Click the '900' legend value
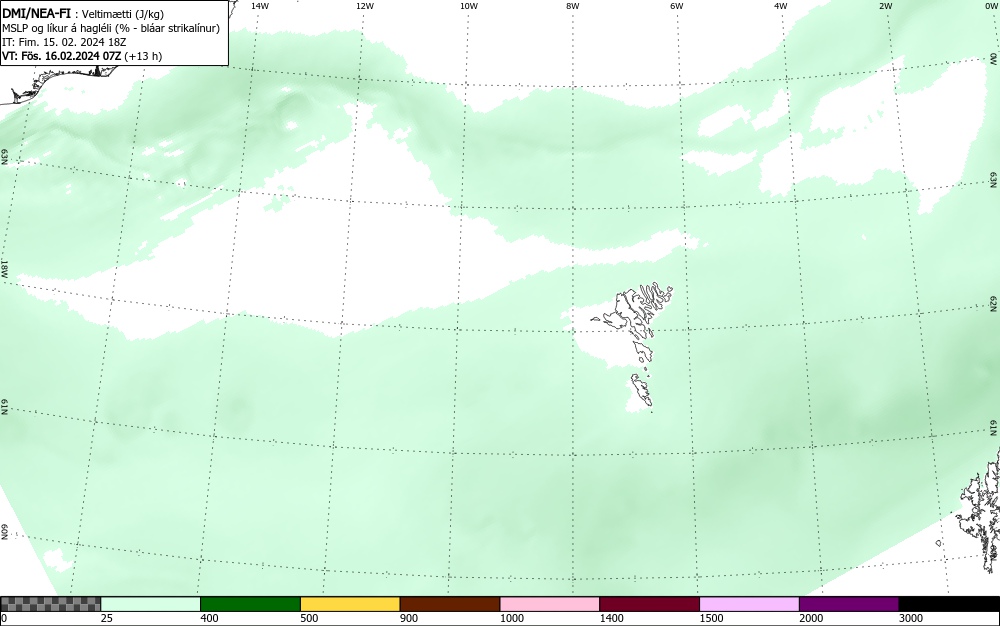1000x626 pixels. 409,618
